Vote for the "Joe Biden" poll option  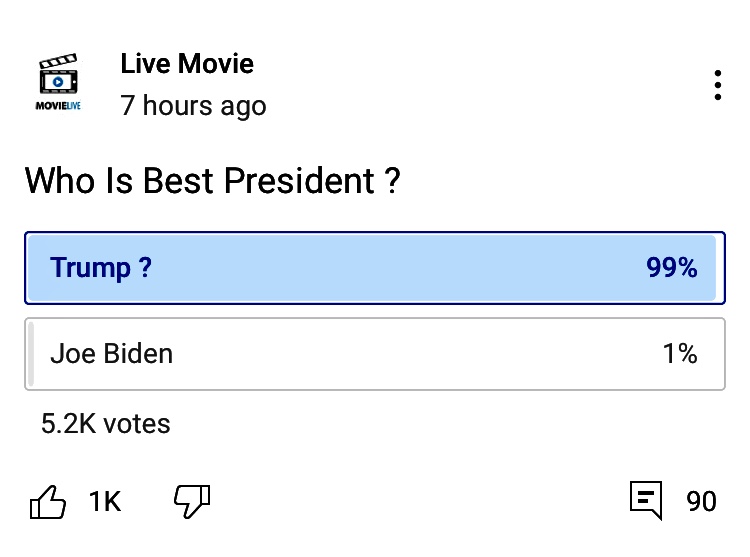(x=374, y=354)
